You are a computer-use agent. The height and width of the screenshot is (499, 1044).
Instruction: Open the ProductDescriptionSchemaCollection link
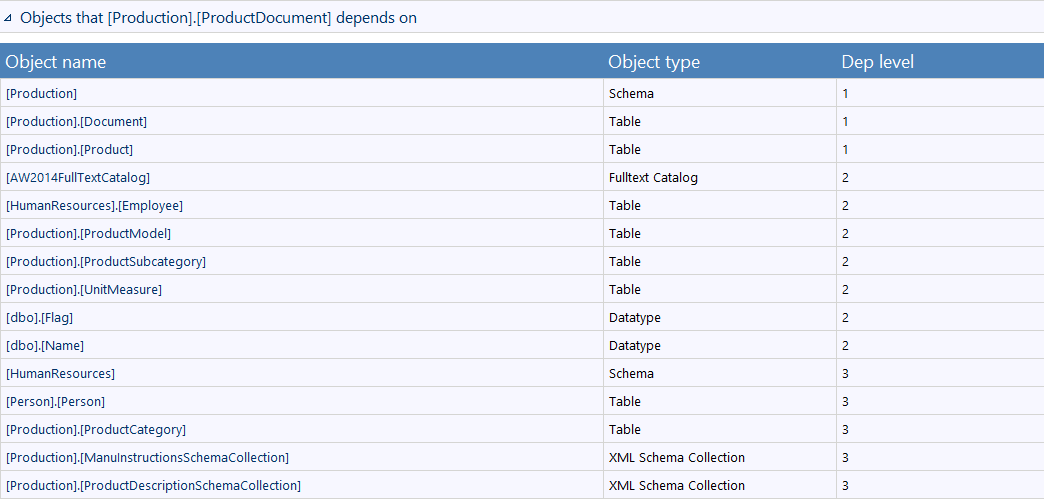(153, 486)
